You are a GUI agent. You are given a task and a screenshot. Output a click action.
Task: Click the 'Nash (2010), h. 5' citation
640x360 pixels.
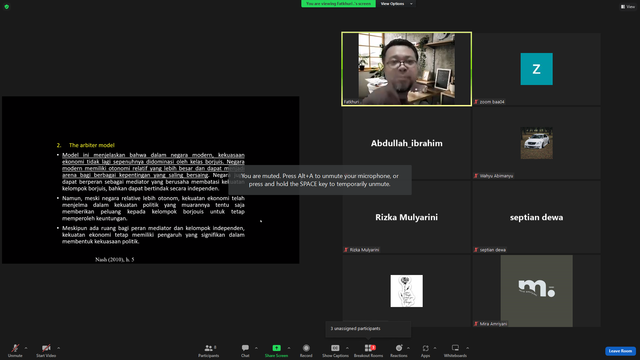pos(115,260)
